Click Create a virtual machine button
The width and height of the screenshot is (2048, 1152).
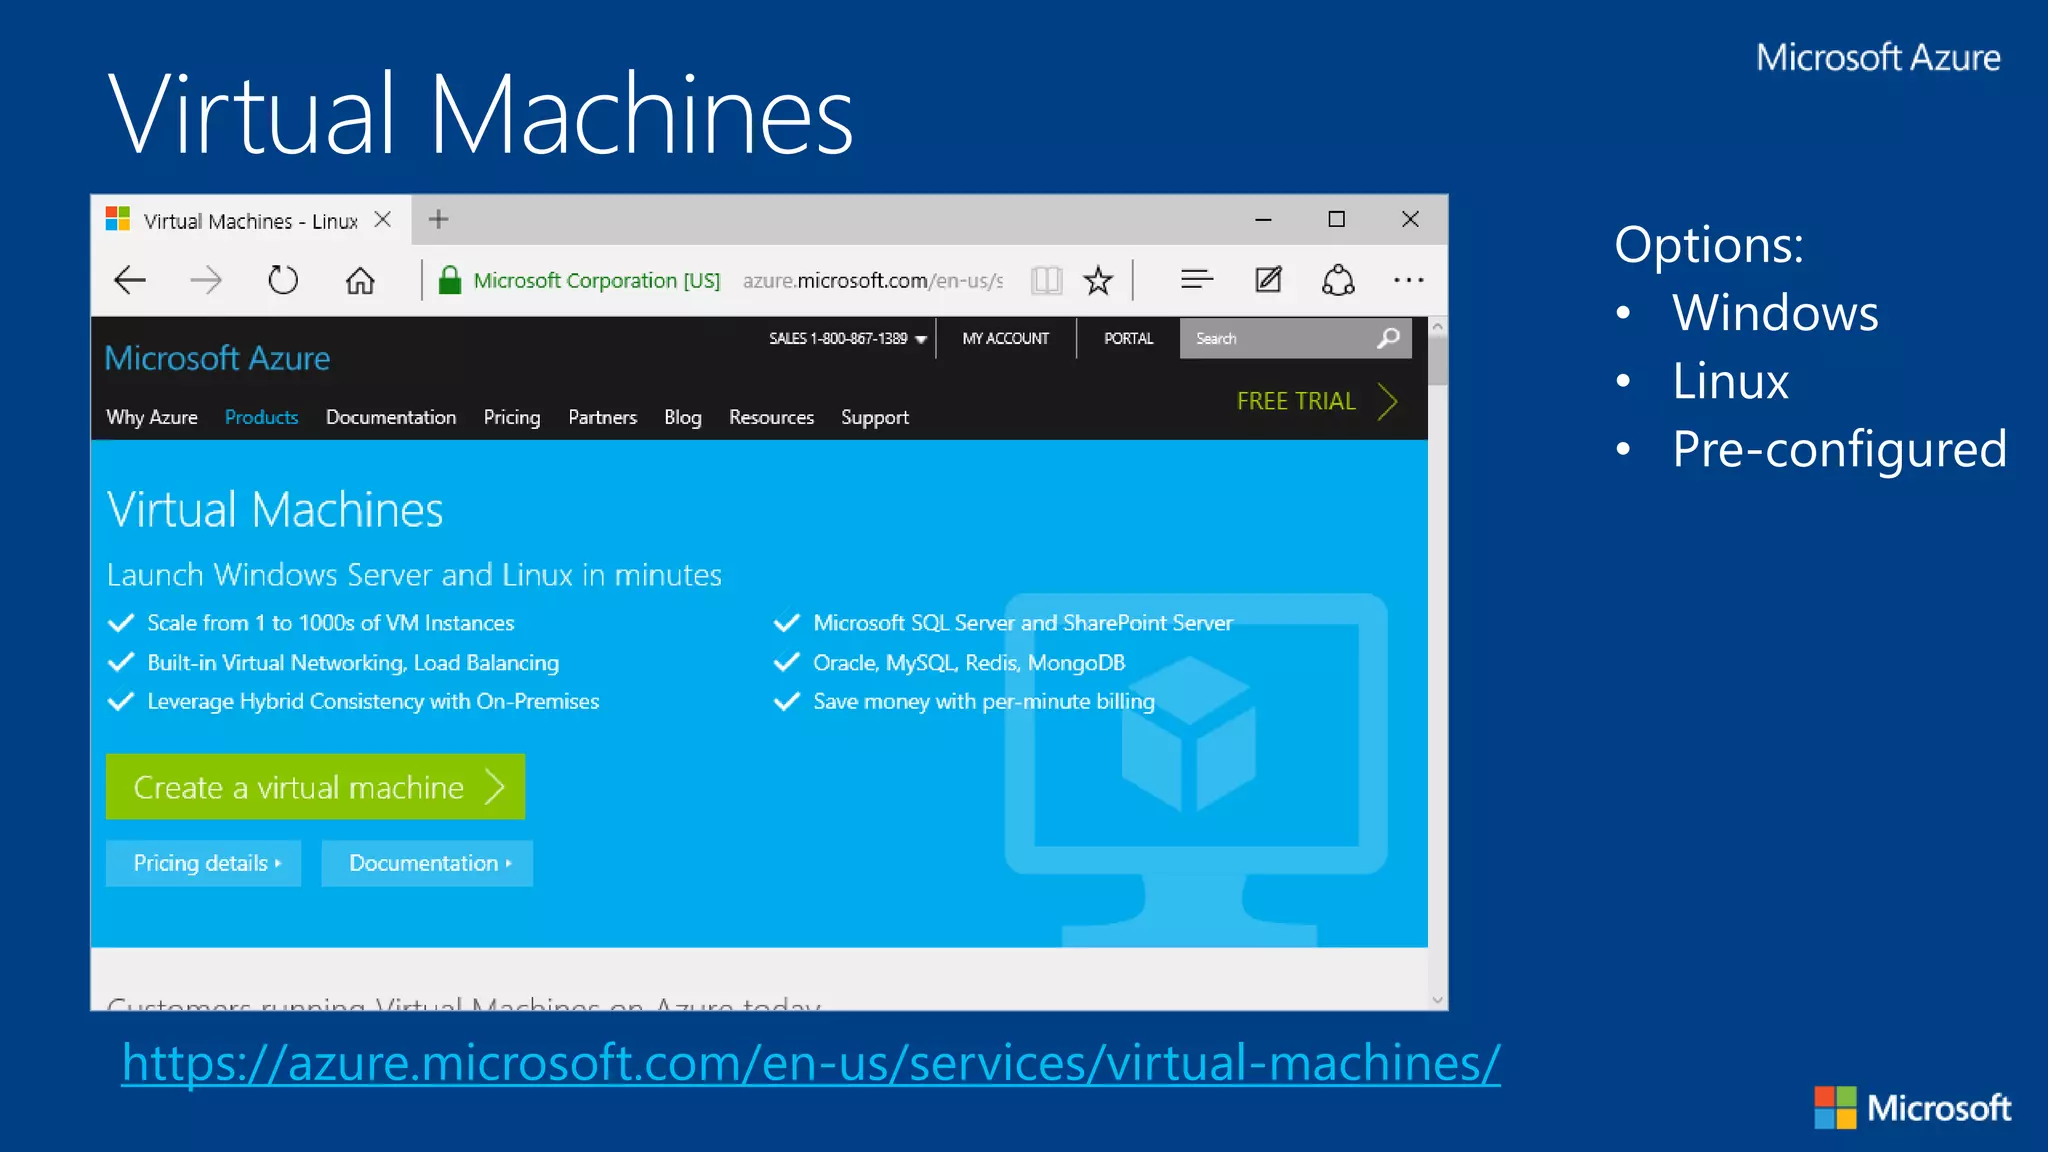(315, 787)
